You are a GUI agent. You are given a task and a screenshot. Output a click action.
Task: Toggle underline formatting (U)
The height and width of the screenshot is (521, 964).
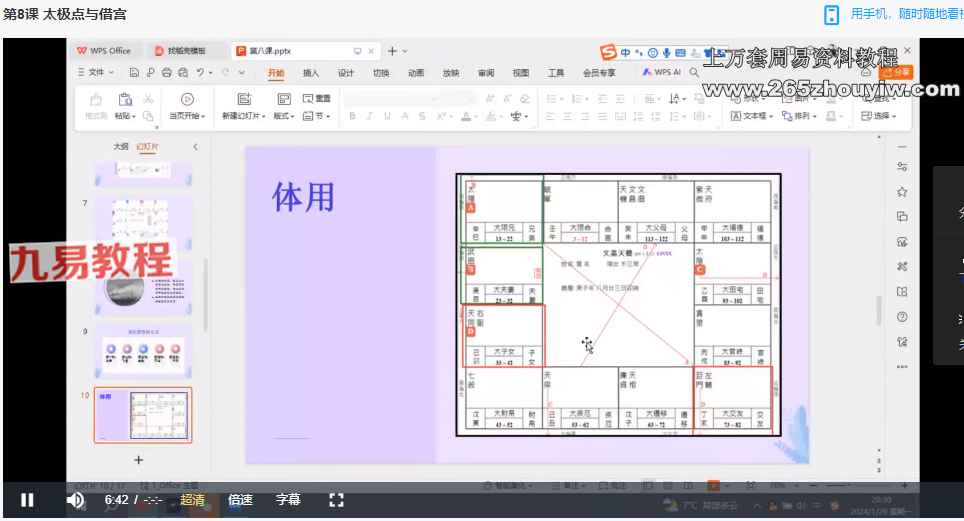click(387, 116)
